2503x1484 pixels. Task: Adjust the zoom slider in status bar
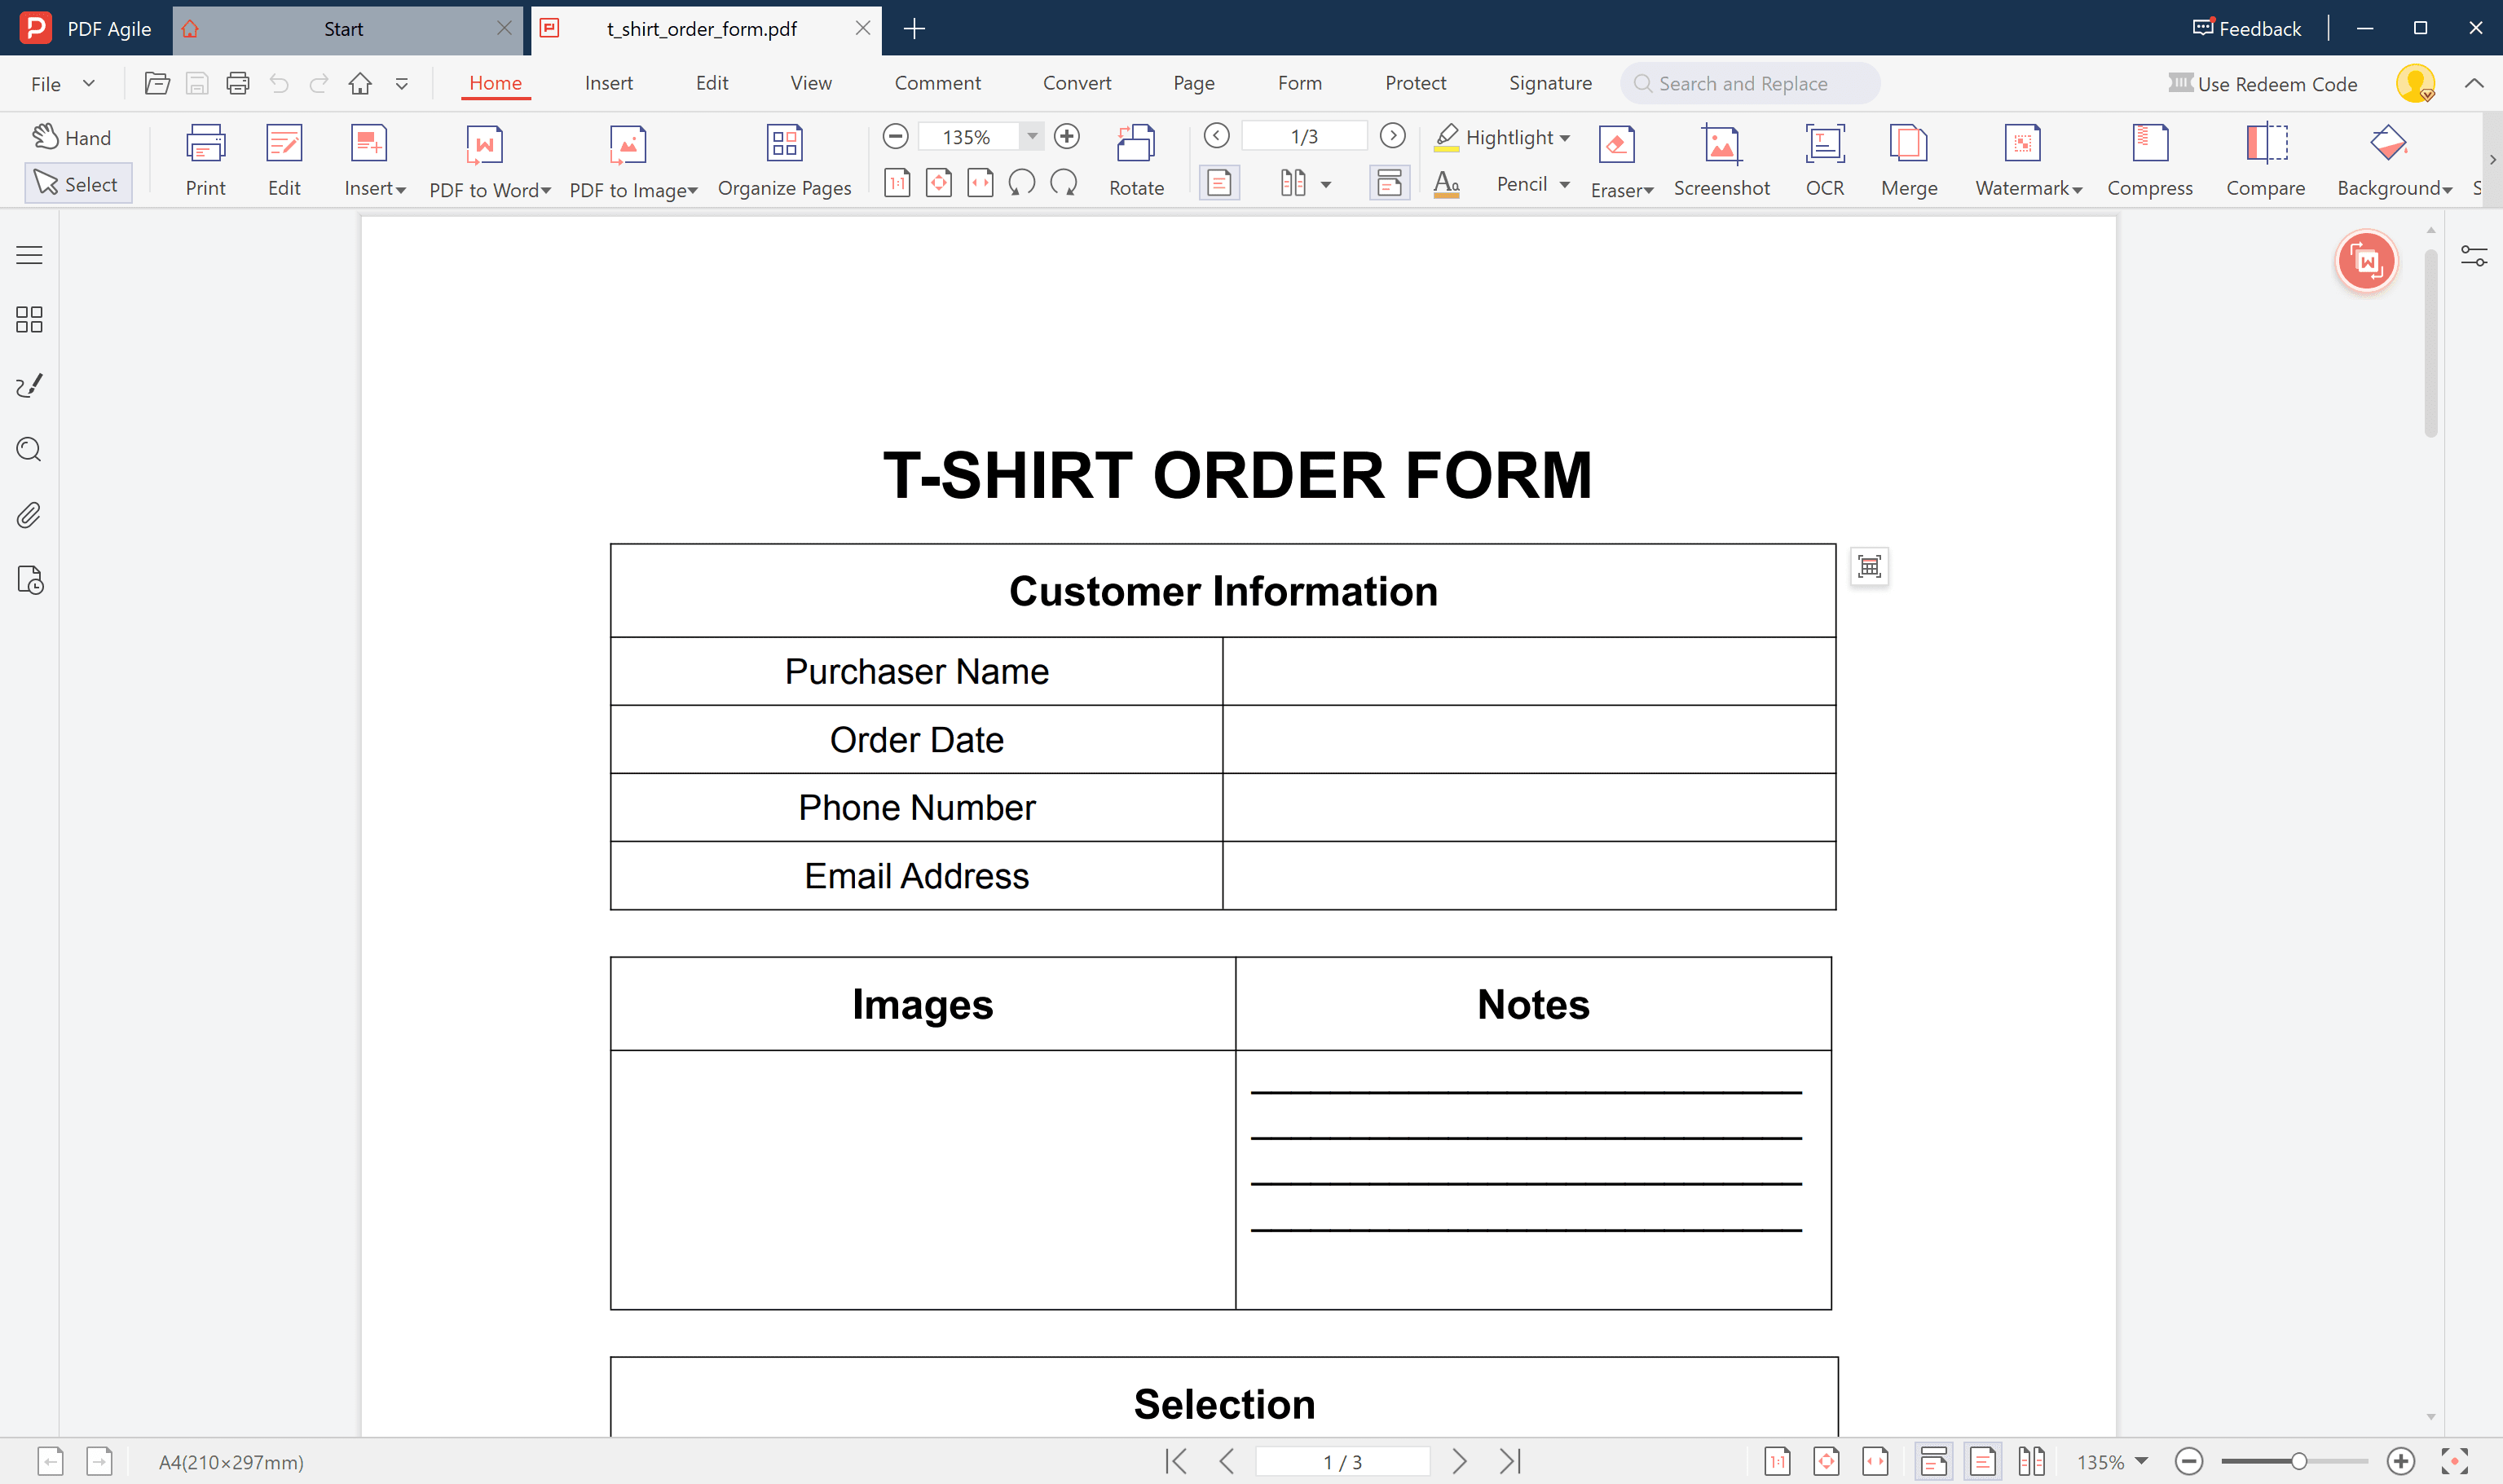pyautogui.click(x=2298, y=1461)
